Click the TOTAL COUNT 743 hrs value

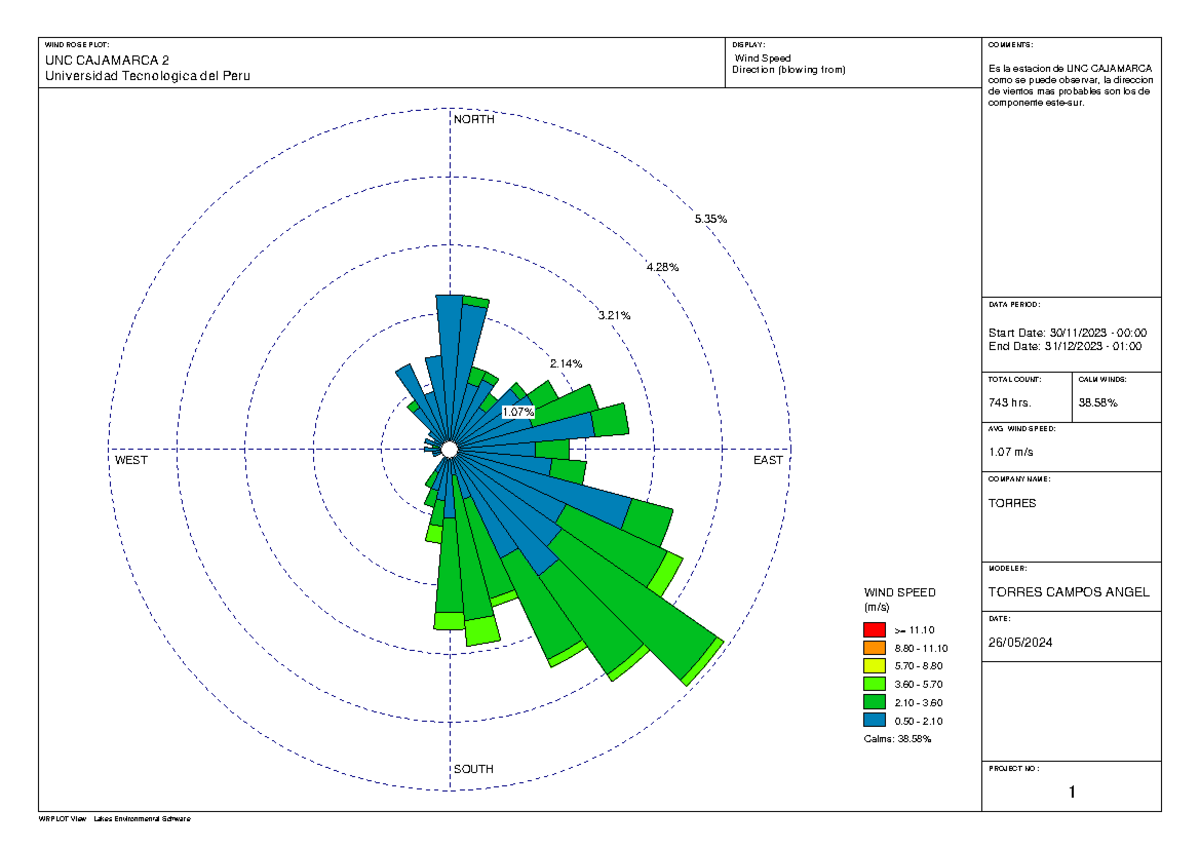(x=1010, y=401)
